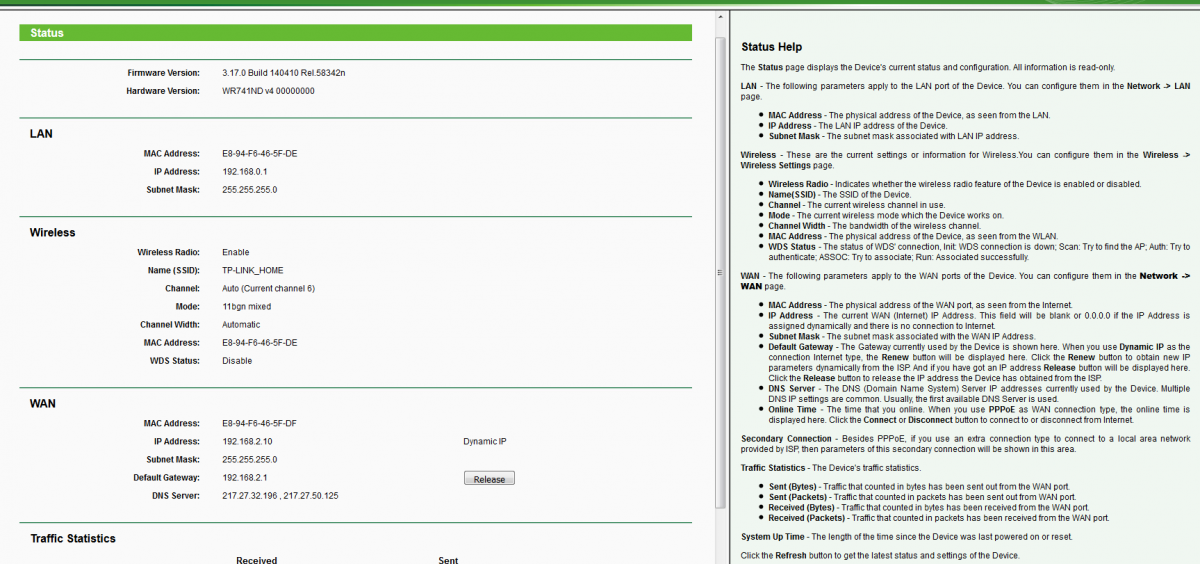Click the Status Help heading
1200x564 pixels.
click(771, 47)
